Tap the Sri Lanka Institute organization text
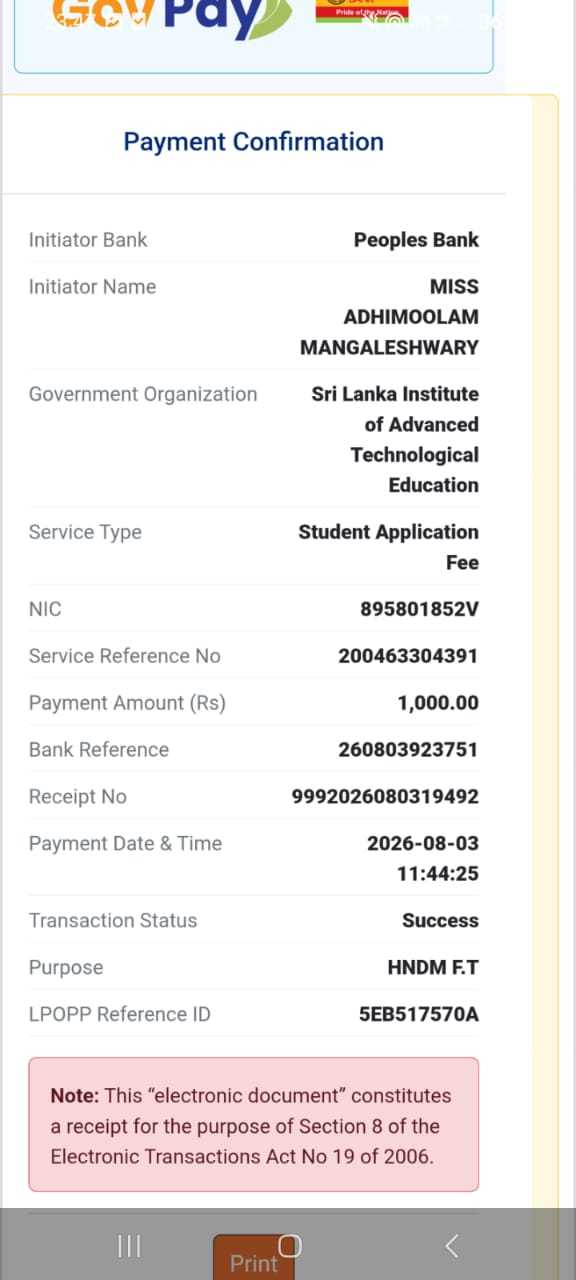The image size is (576, 1280). [x=395, y=439]
